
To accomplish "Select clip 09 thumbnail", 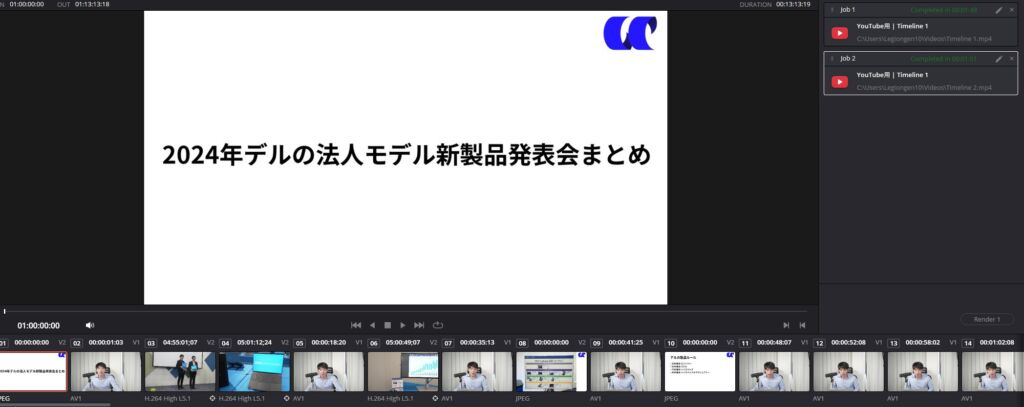I will pos(626,372).
